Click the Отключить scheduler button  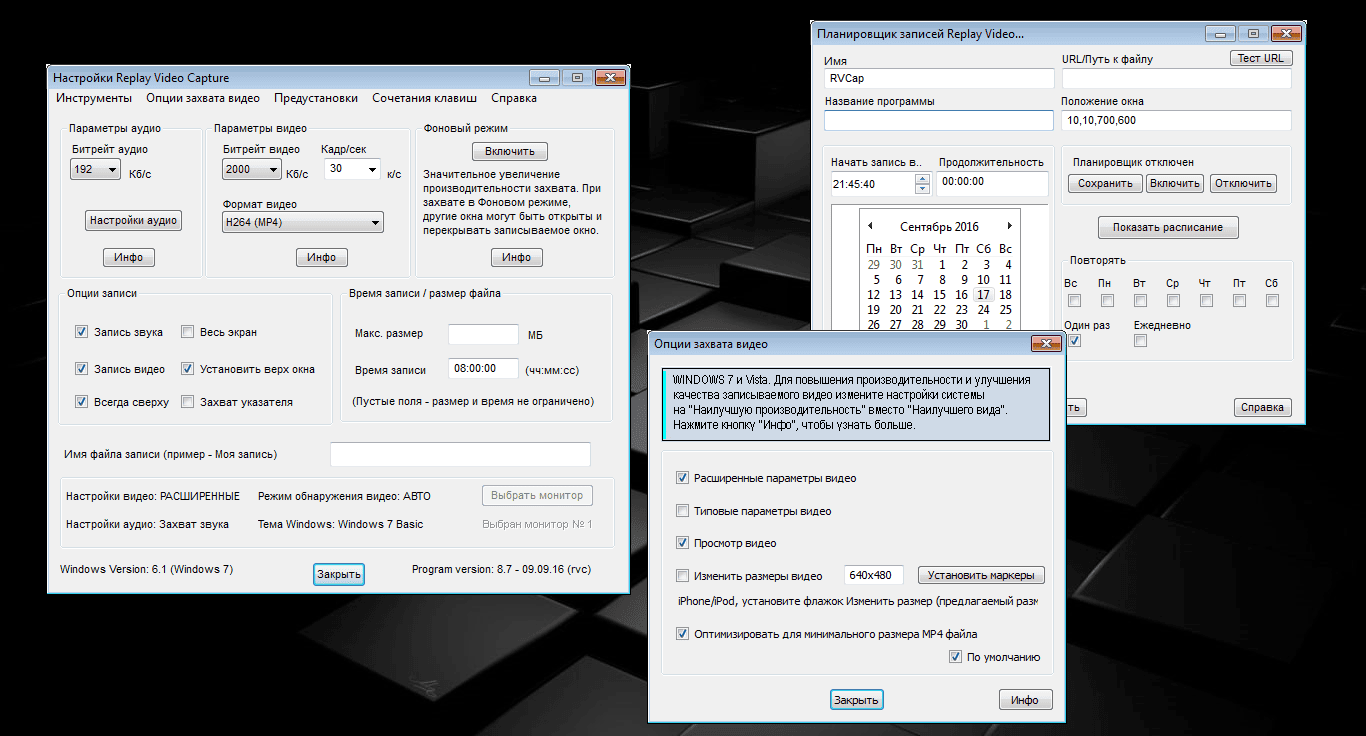pos(1243,183)
